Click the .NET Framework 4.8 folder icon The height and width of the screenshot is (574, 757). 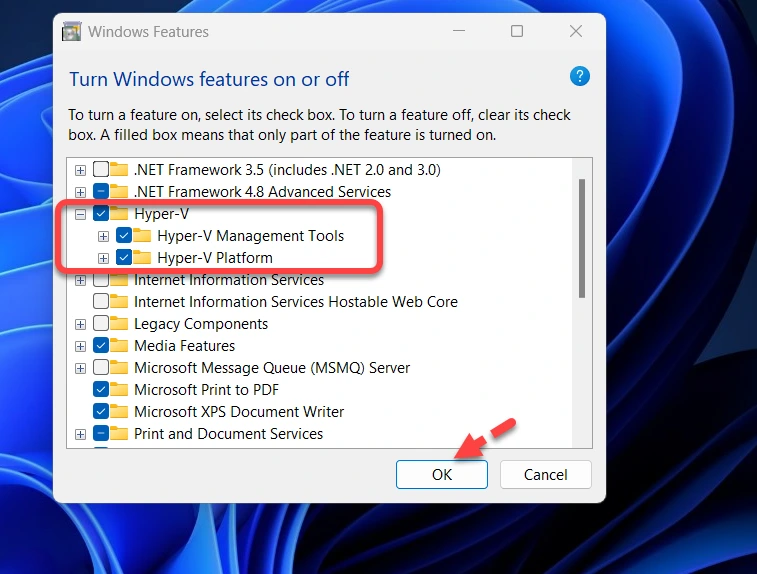tap(119, 192)
